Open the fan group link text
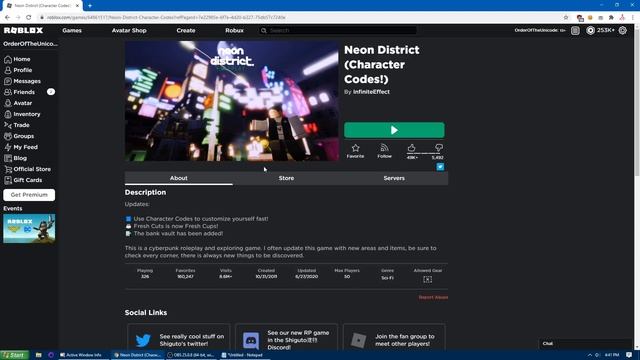The image size is (640, 360). (405, 340)
